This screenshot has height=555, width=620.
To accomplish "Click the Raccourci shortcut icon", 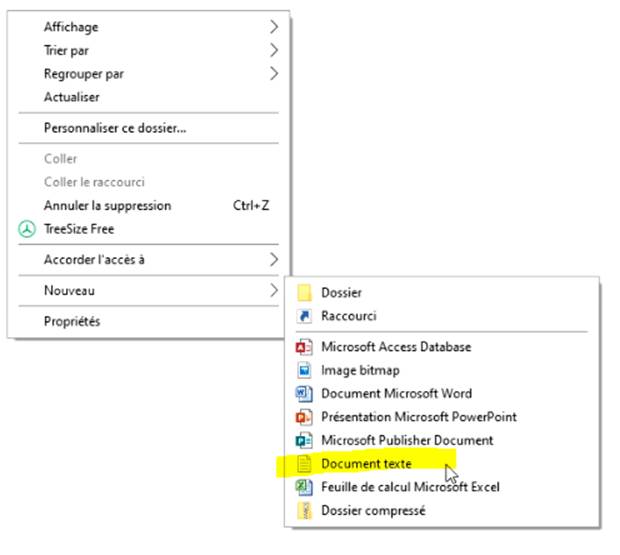I will point(304,316).
